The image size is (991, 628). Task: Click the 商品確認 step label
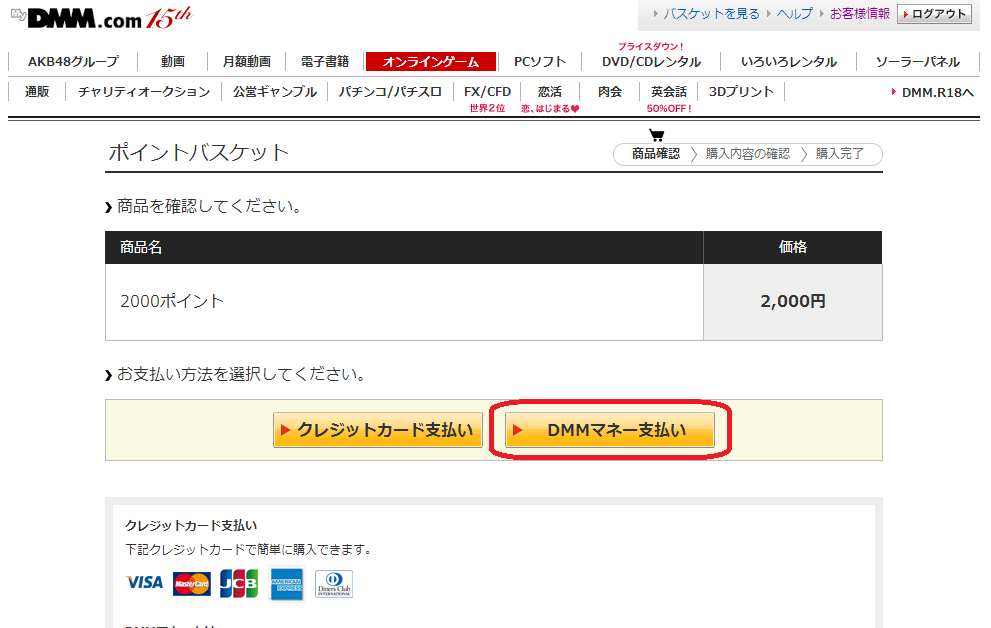(x=656, y=154)
